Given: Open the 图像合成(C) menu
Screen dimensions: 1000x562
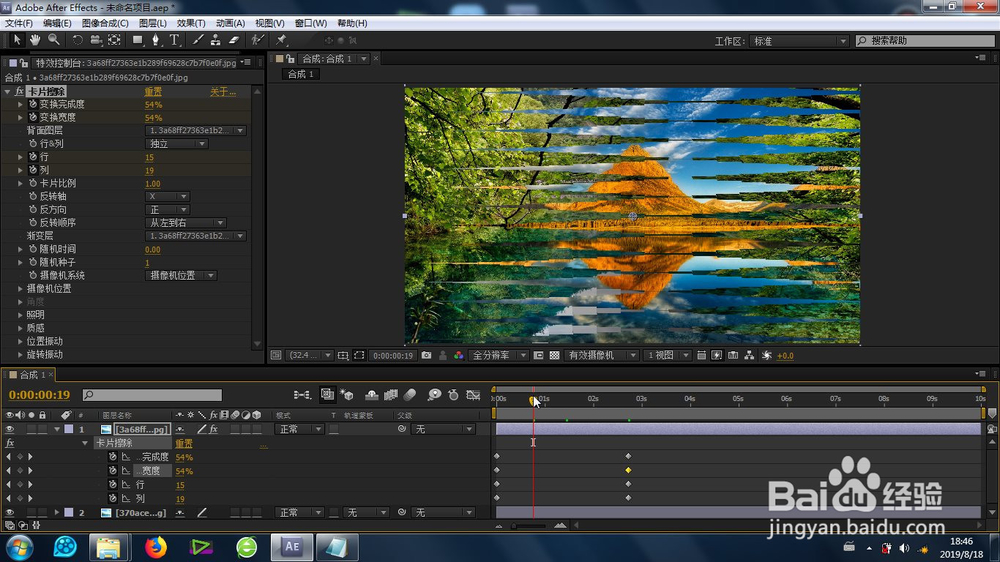Looking at the screenshot, I should (105, 23).
